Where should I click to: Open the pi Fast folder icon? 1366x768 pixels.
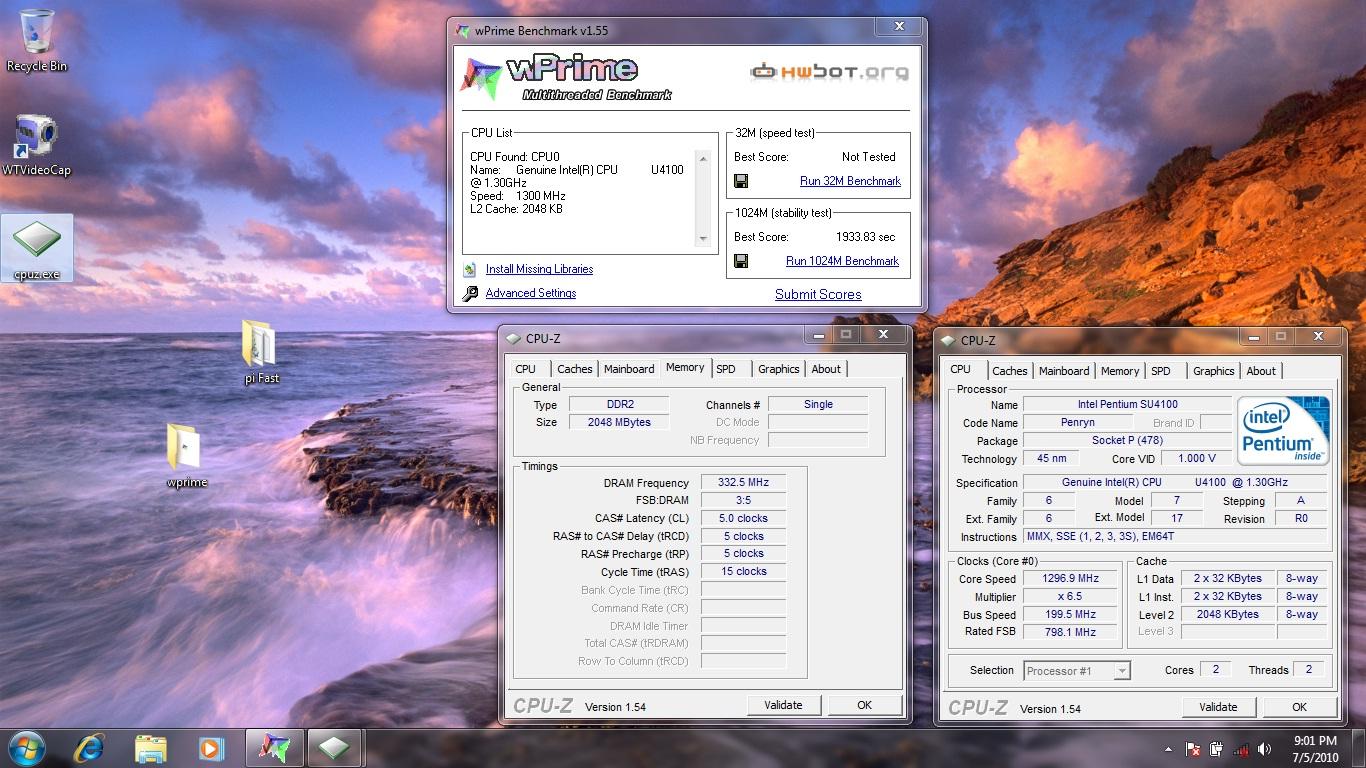pyautogui.click(x=261, y=352)
